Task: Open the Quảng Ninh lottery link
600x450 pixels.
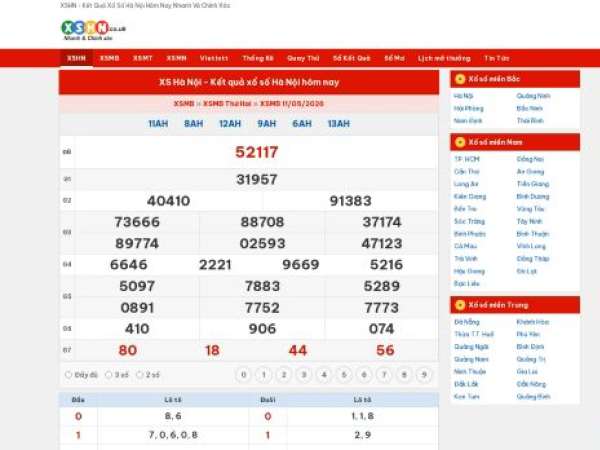Action: (533, 96)
